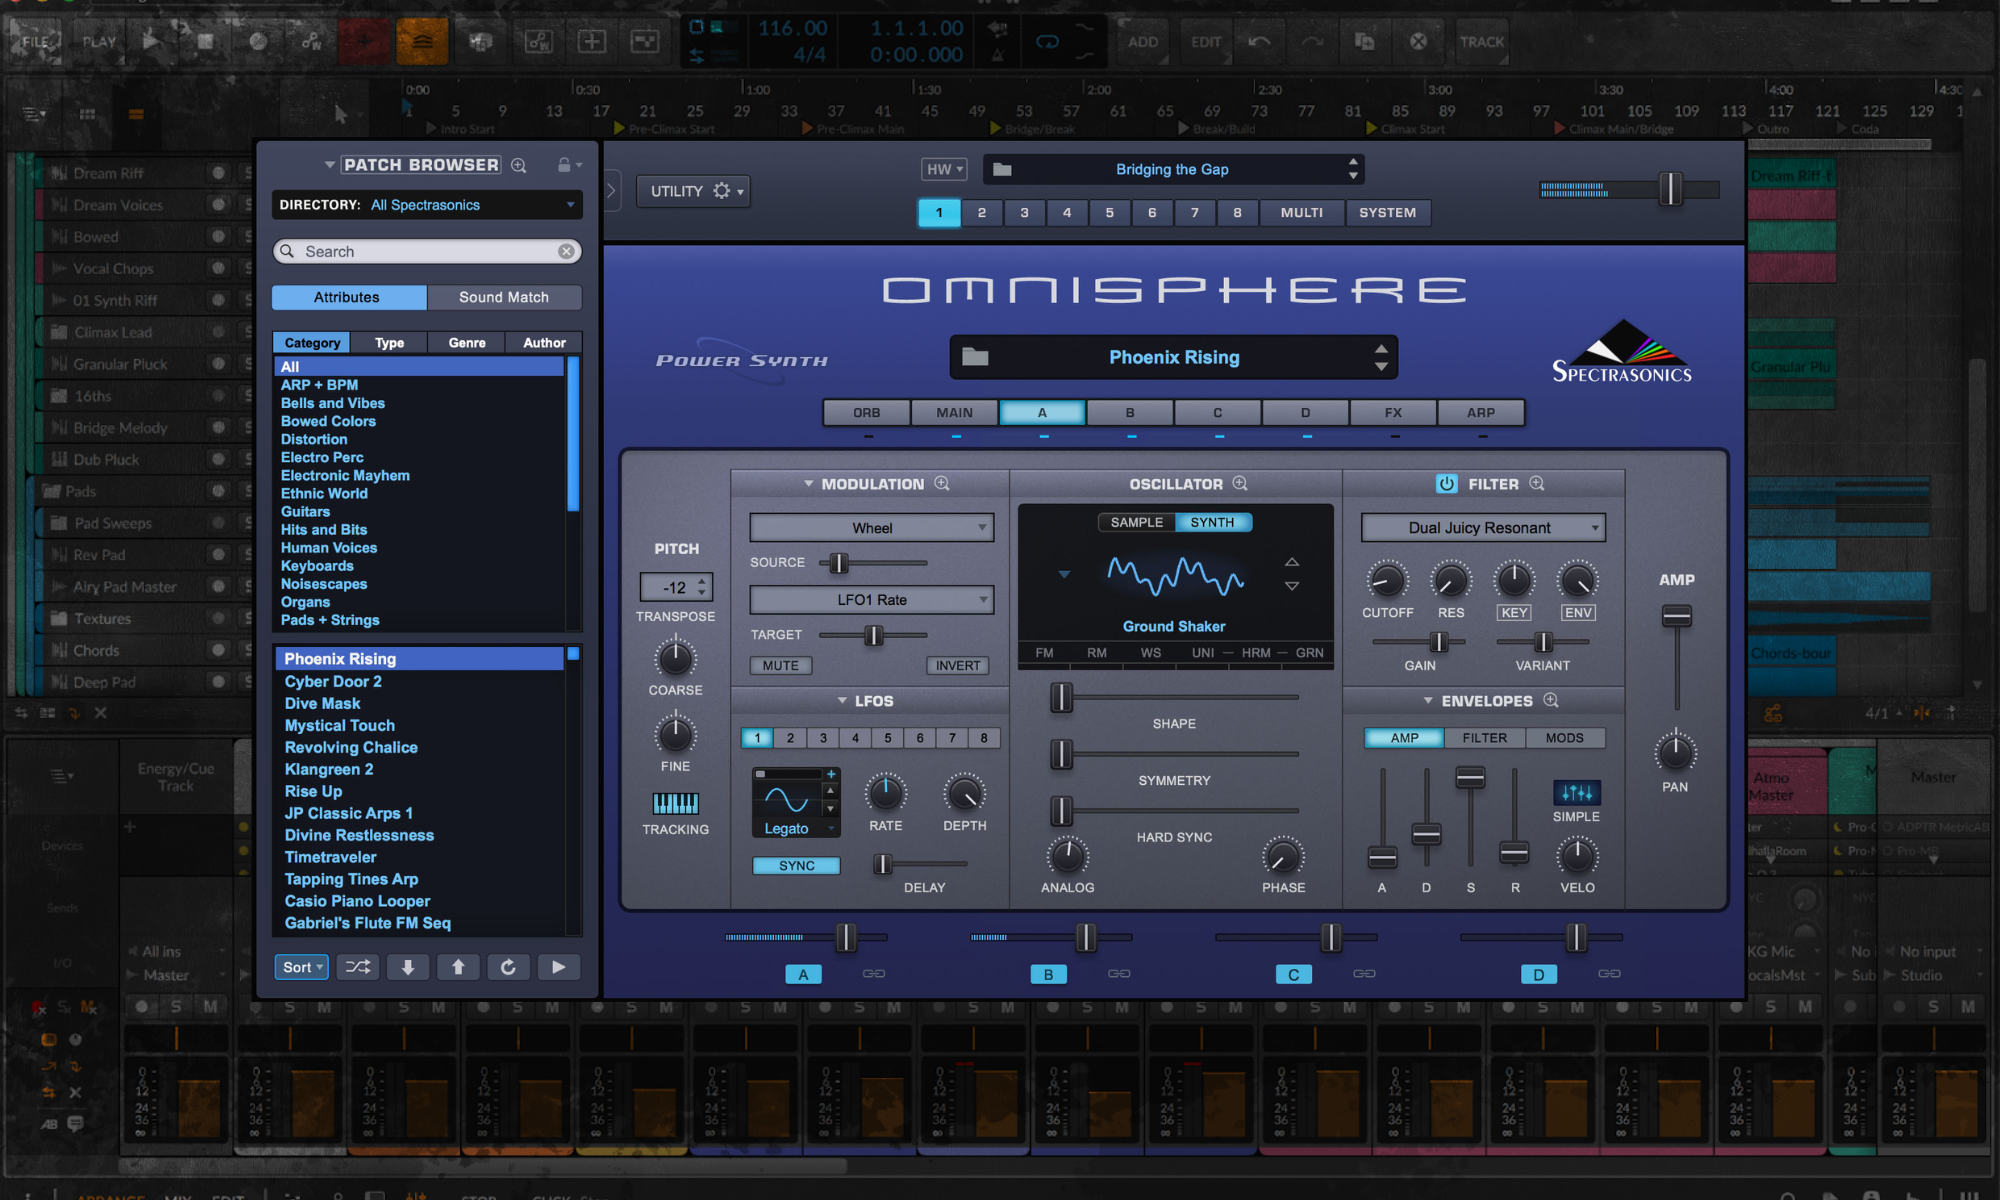The image size is (2000, 1200).
Task: Clear search field with X icon
Action: 566,251
